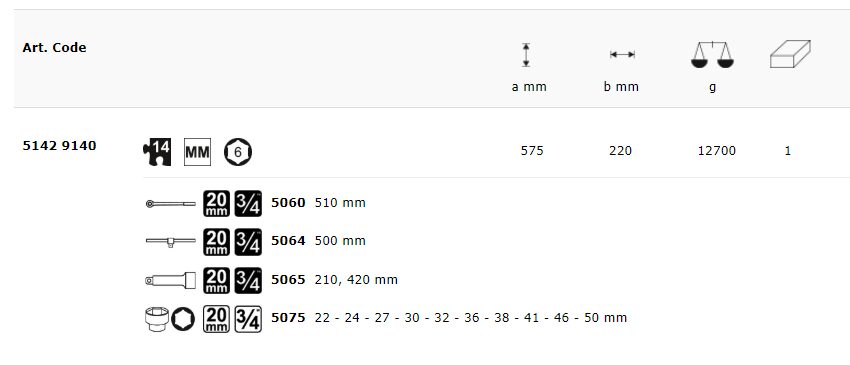850x365 pixels.
Task: Click the 14-piece puzzle icon
Action: (x=157, y=152)
